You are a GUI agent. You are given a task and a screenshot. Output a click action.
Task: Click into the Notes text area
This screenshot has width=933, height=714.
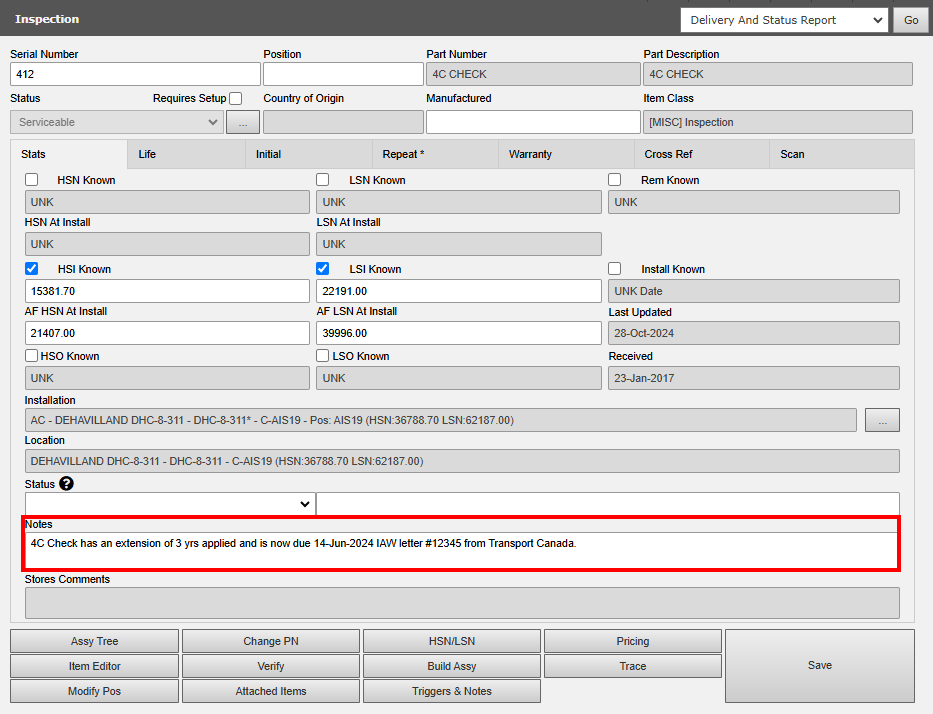[462, 550]
